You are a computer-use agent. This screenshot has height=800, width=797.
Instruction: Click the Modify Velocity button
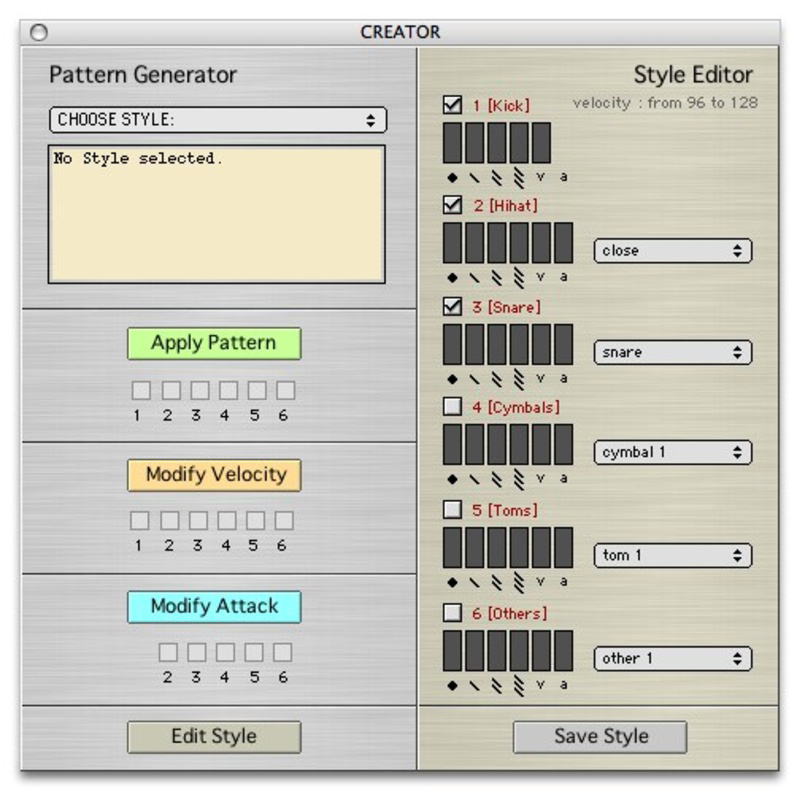[x=214, y=475]
